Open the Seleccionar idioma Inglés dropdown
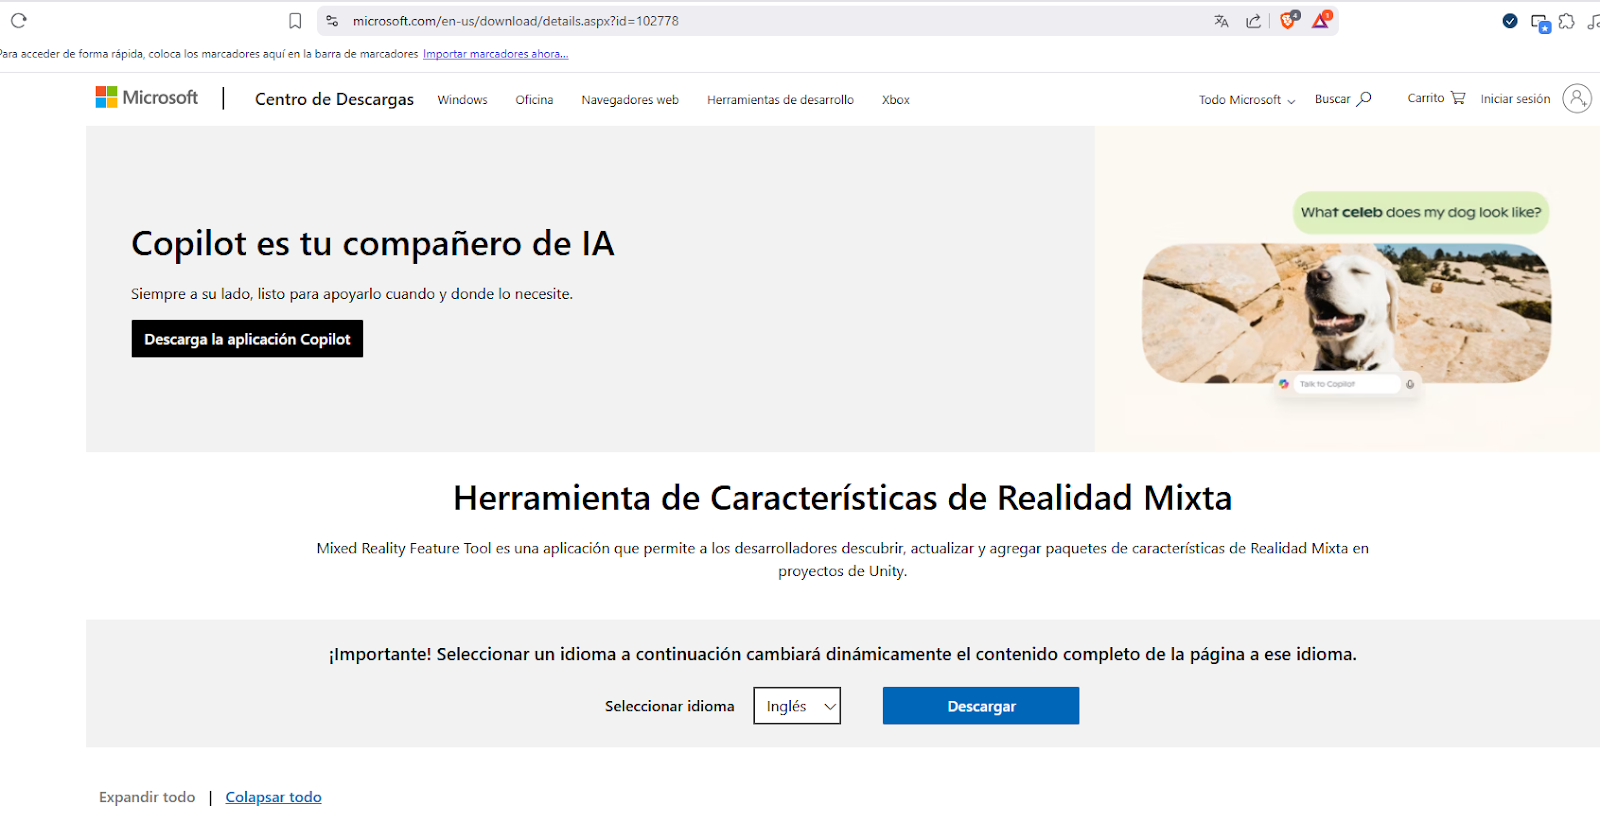1600x823 pixels. pos(797,706)
